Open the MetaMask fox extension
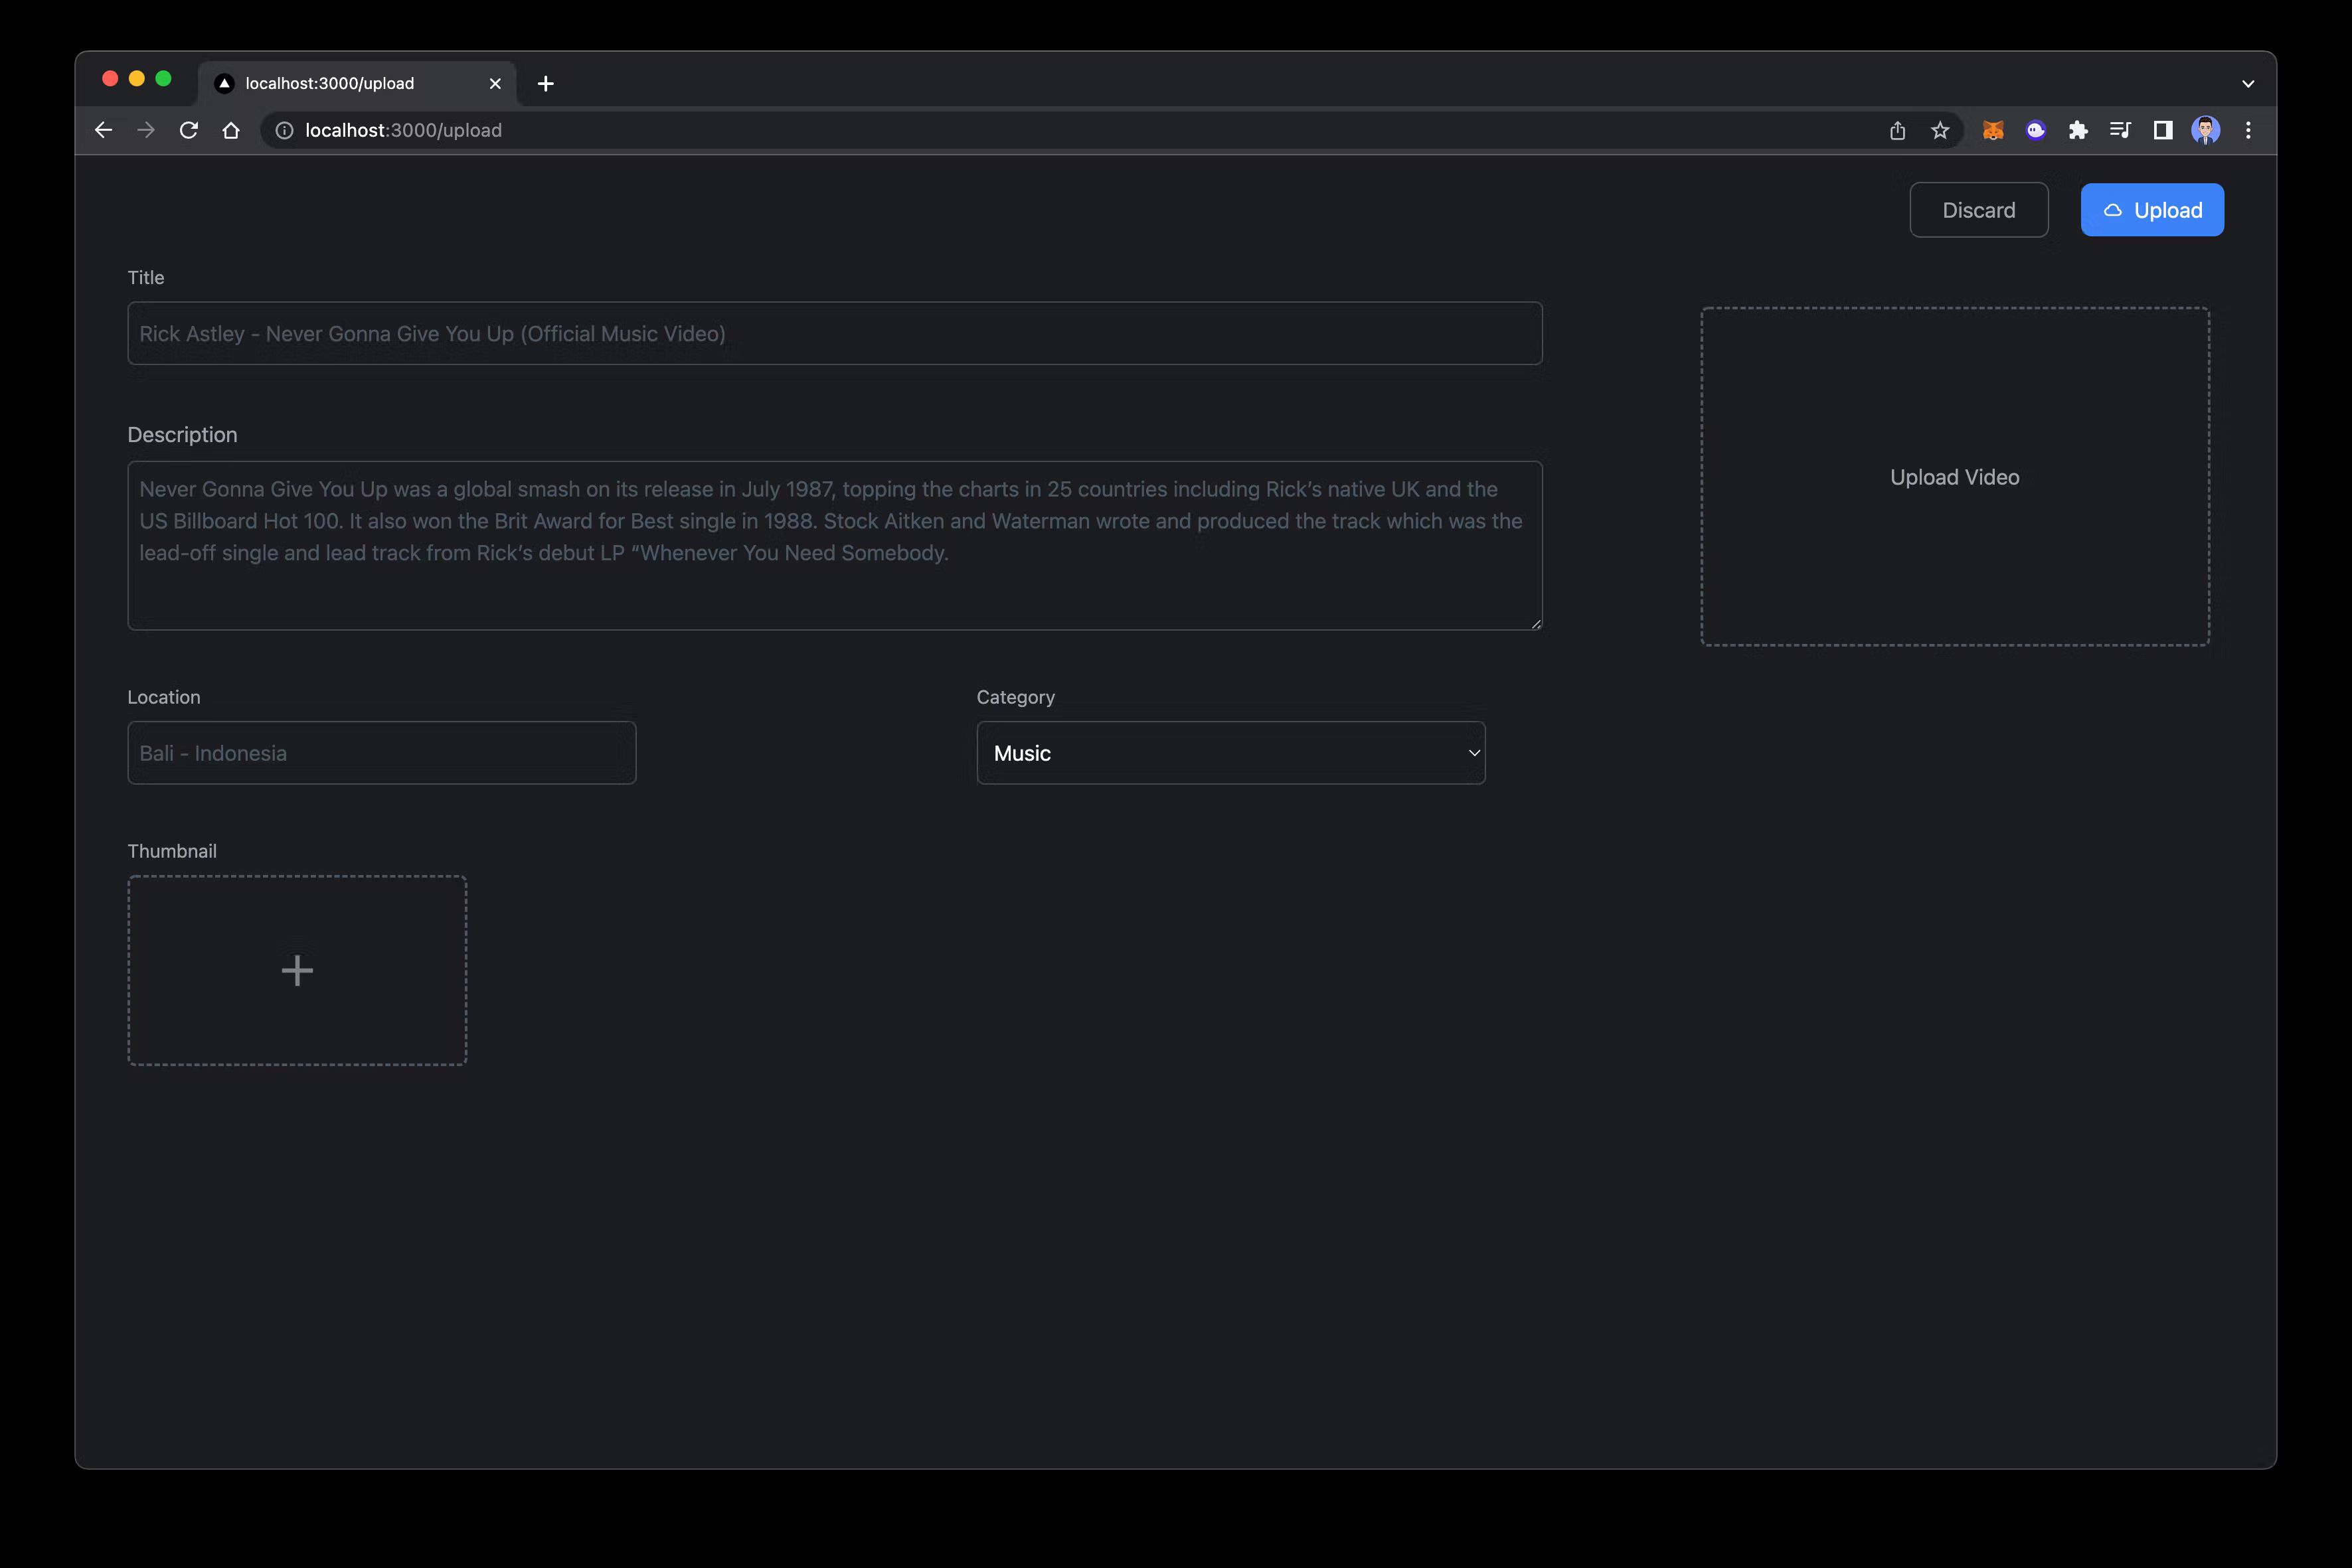Screen dimensions: 2352x1568 click(x=1993, y=130)
